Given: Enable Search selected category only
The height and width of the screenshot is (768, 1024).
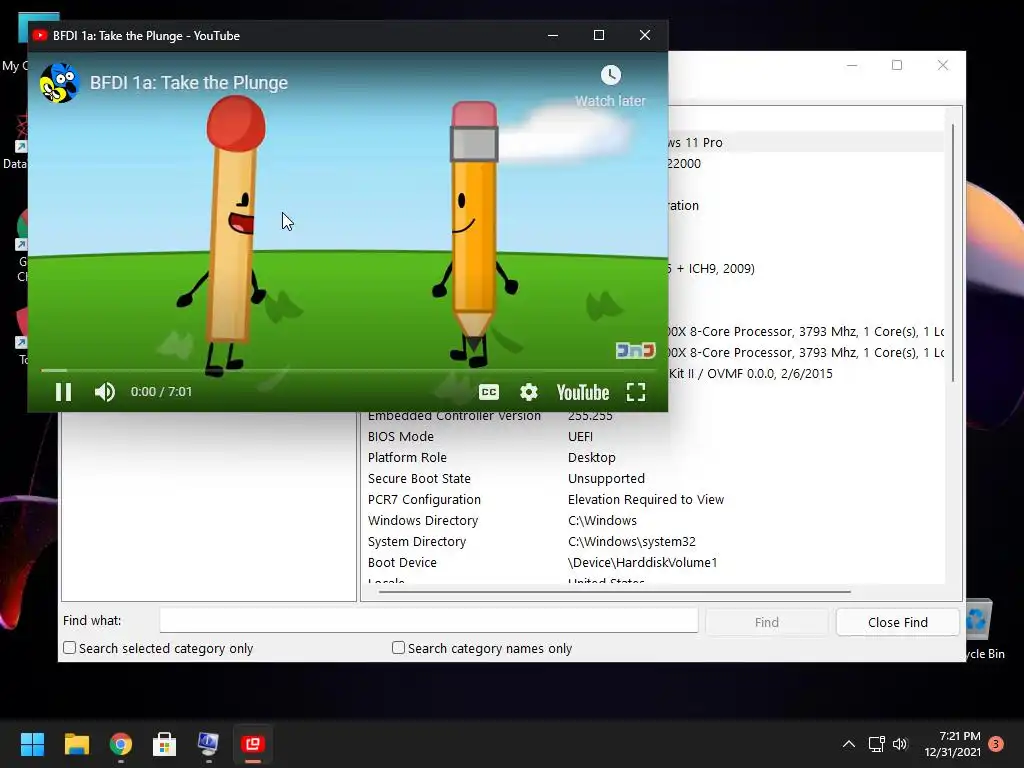Looking at the screenshot, I should point(70,648).
